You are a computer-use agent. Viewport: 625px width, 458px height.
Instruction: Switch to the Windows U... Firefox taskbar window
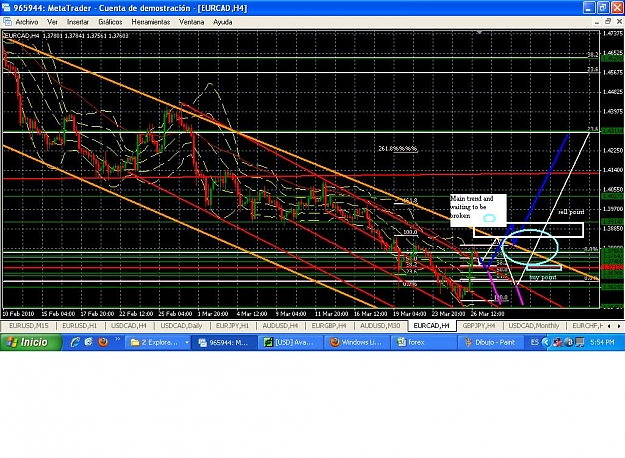coord(356,342)
